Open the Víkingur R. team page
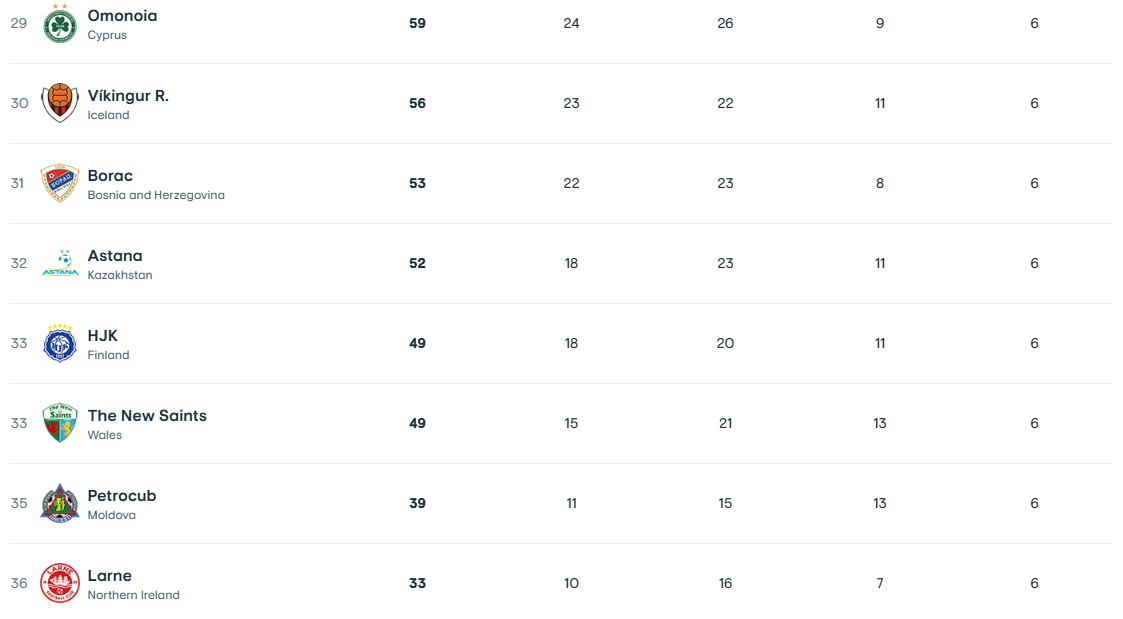1123x619 pixels. [128, 96]
